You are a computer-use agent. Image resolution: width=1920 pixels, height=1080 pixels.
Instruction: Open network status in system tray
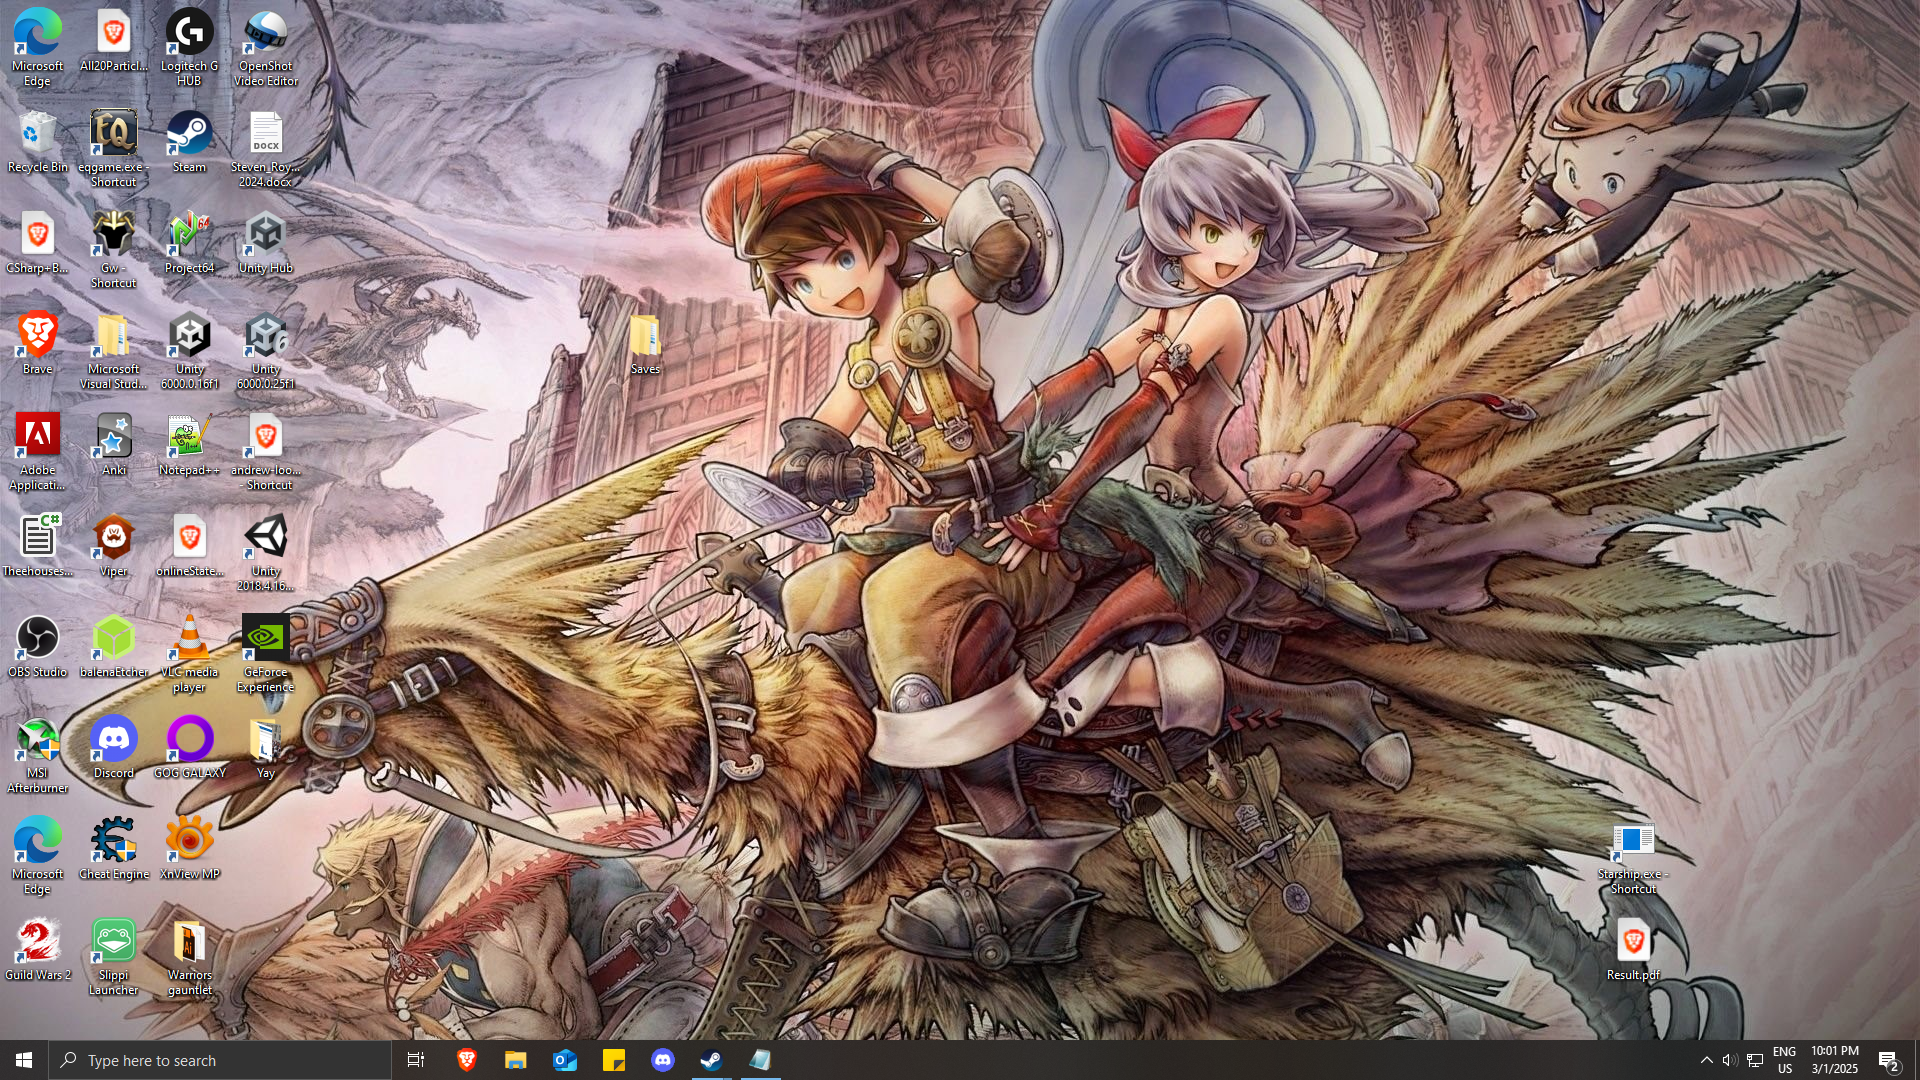pyautogui.click(x=1755, y=1060)
